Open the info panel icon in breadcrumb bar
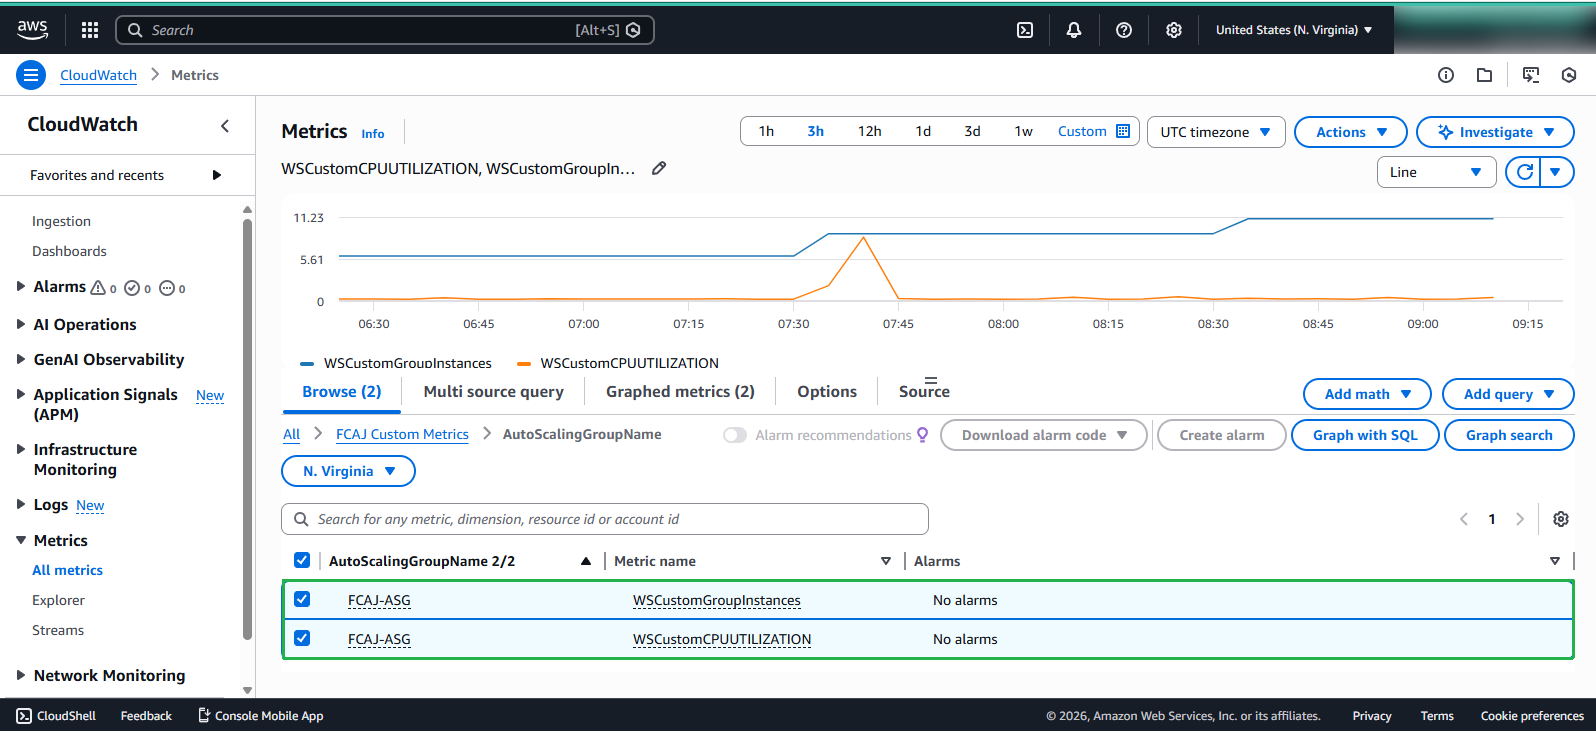The image size is (1596, 731). (1446, 75)
